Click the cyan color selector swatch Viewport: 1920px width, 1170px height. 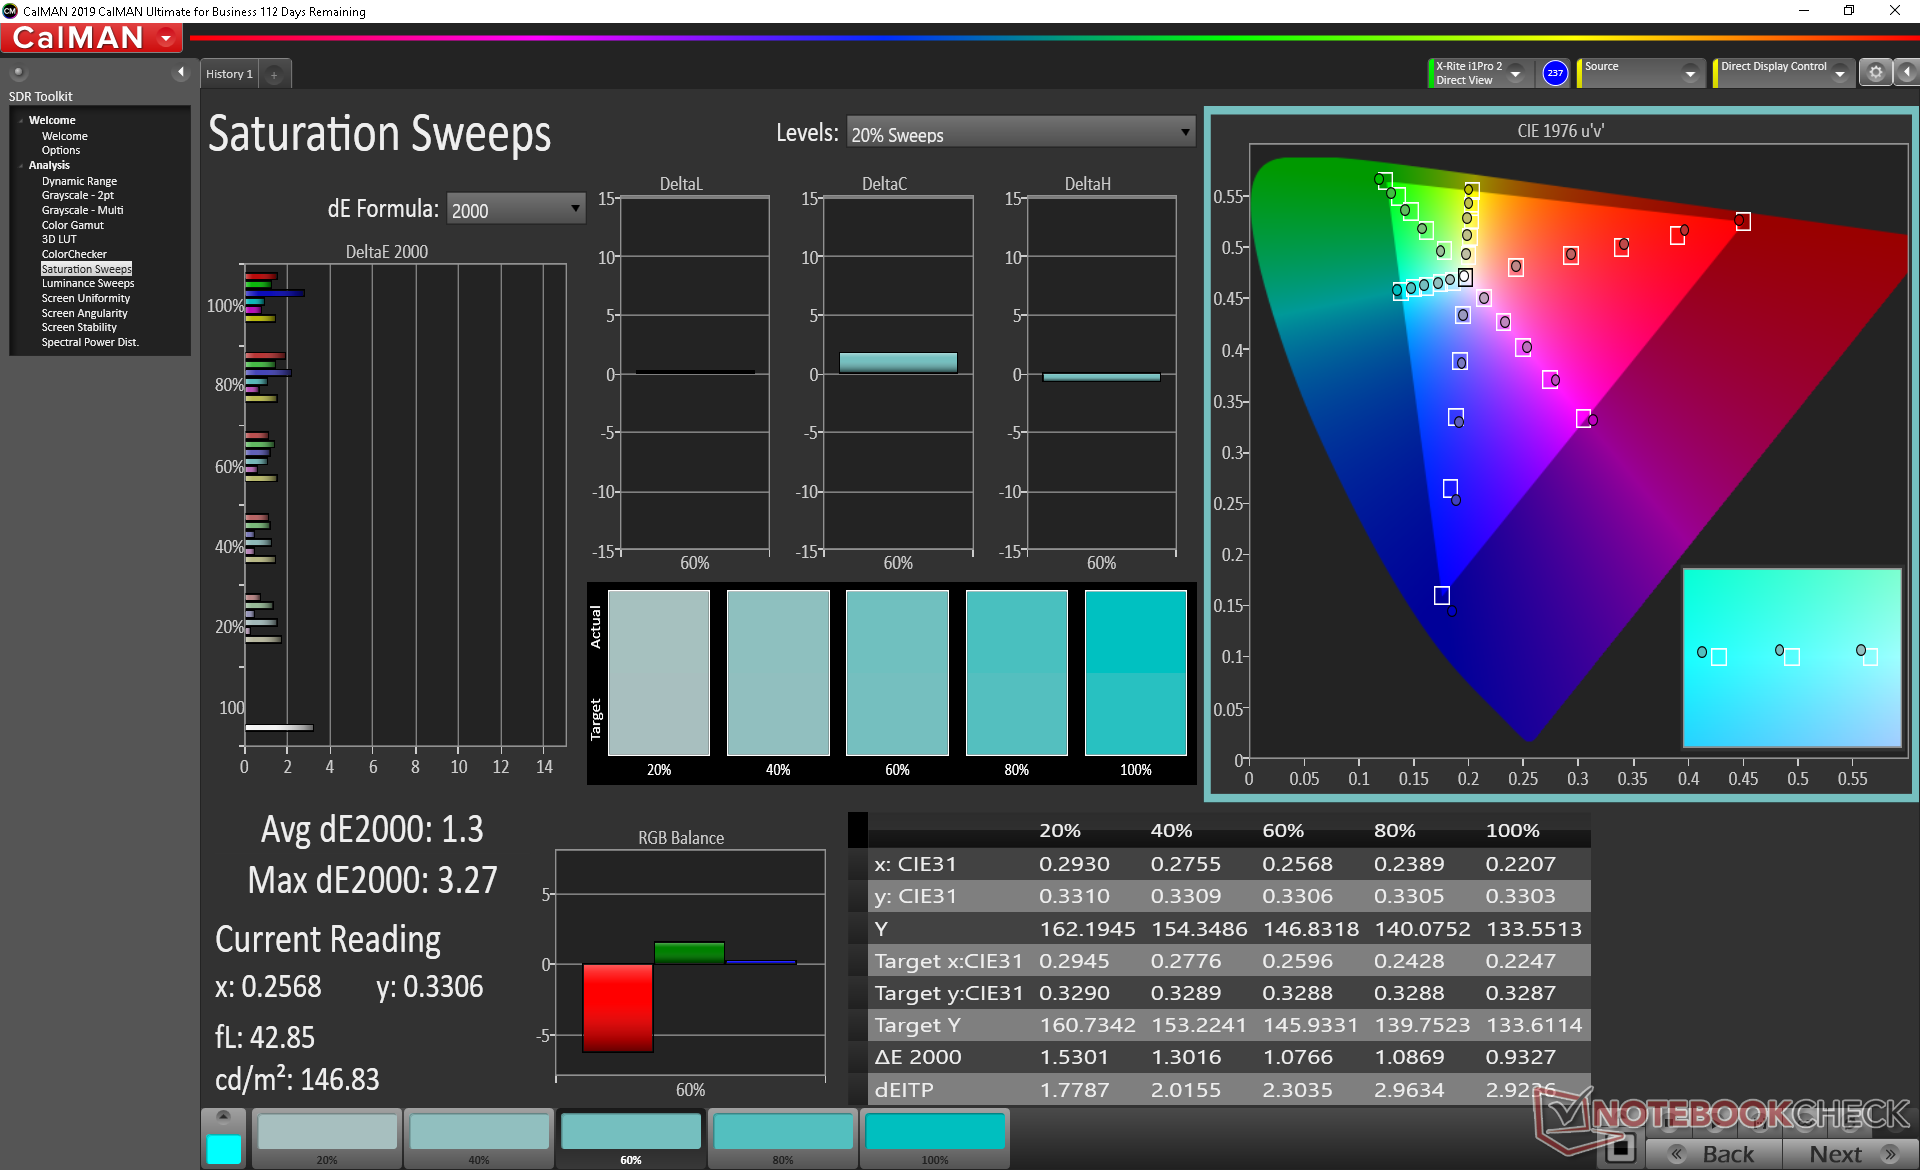coord(223,1148)
